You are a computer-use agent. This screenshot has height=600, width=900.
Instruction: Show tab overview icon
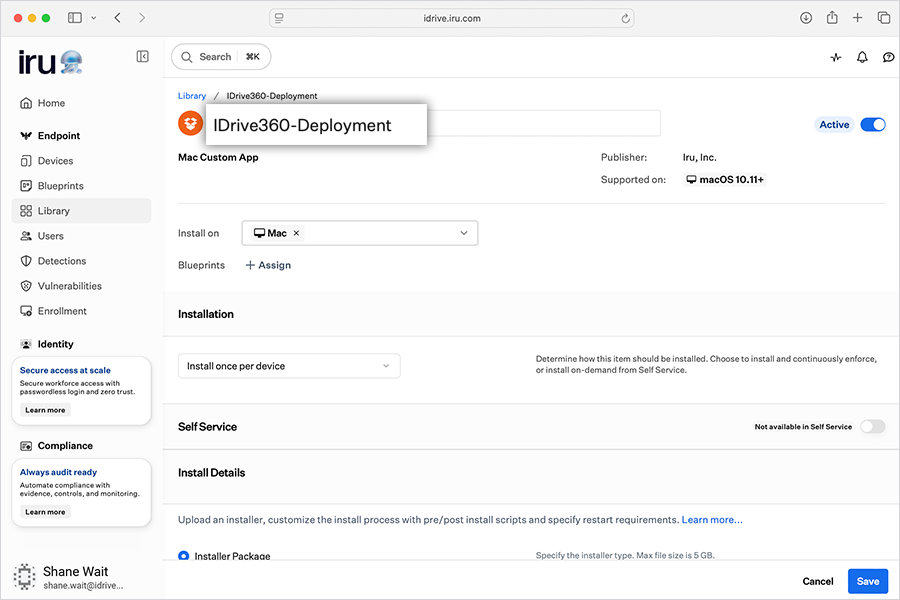click(883, 18)
